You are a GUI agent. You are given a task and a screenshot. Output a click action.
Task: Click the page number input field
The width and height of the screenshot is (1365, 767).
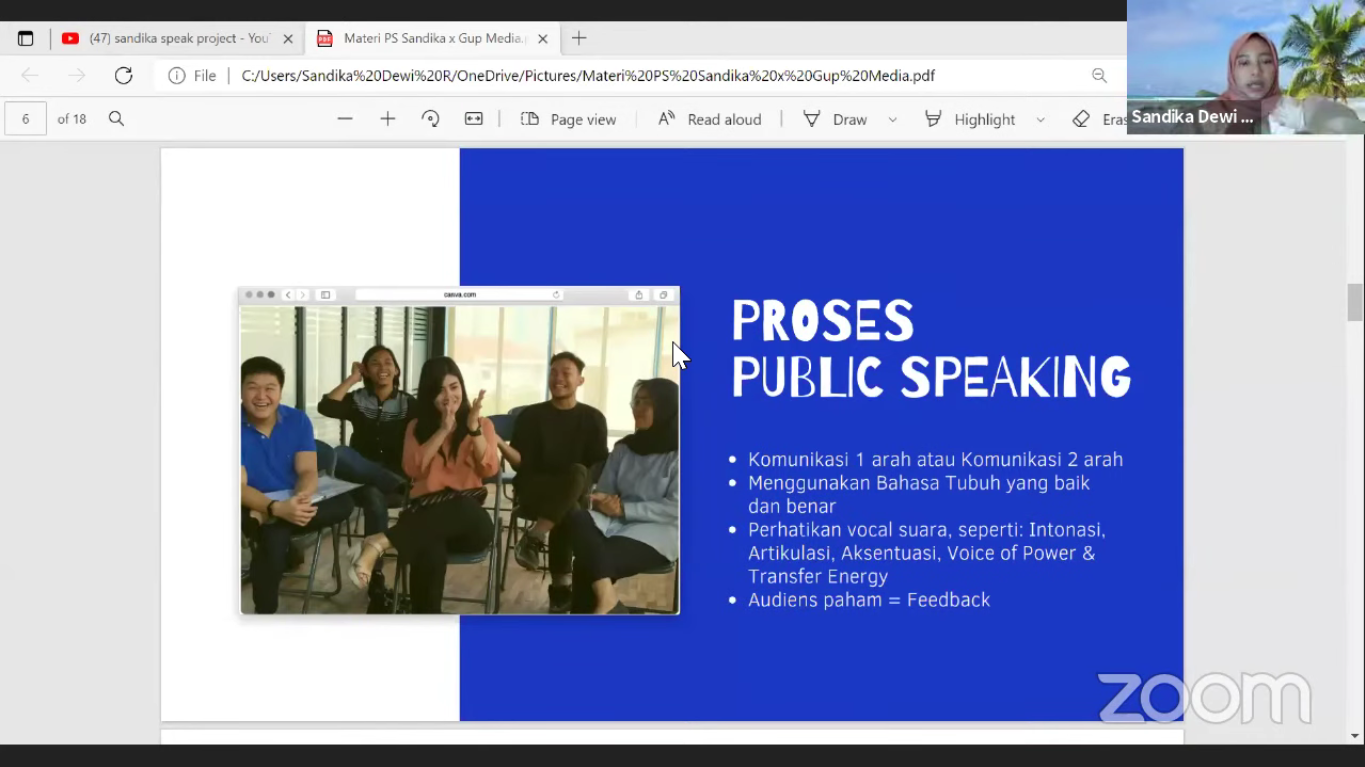click(26, 119)
